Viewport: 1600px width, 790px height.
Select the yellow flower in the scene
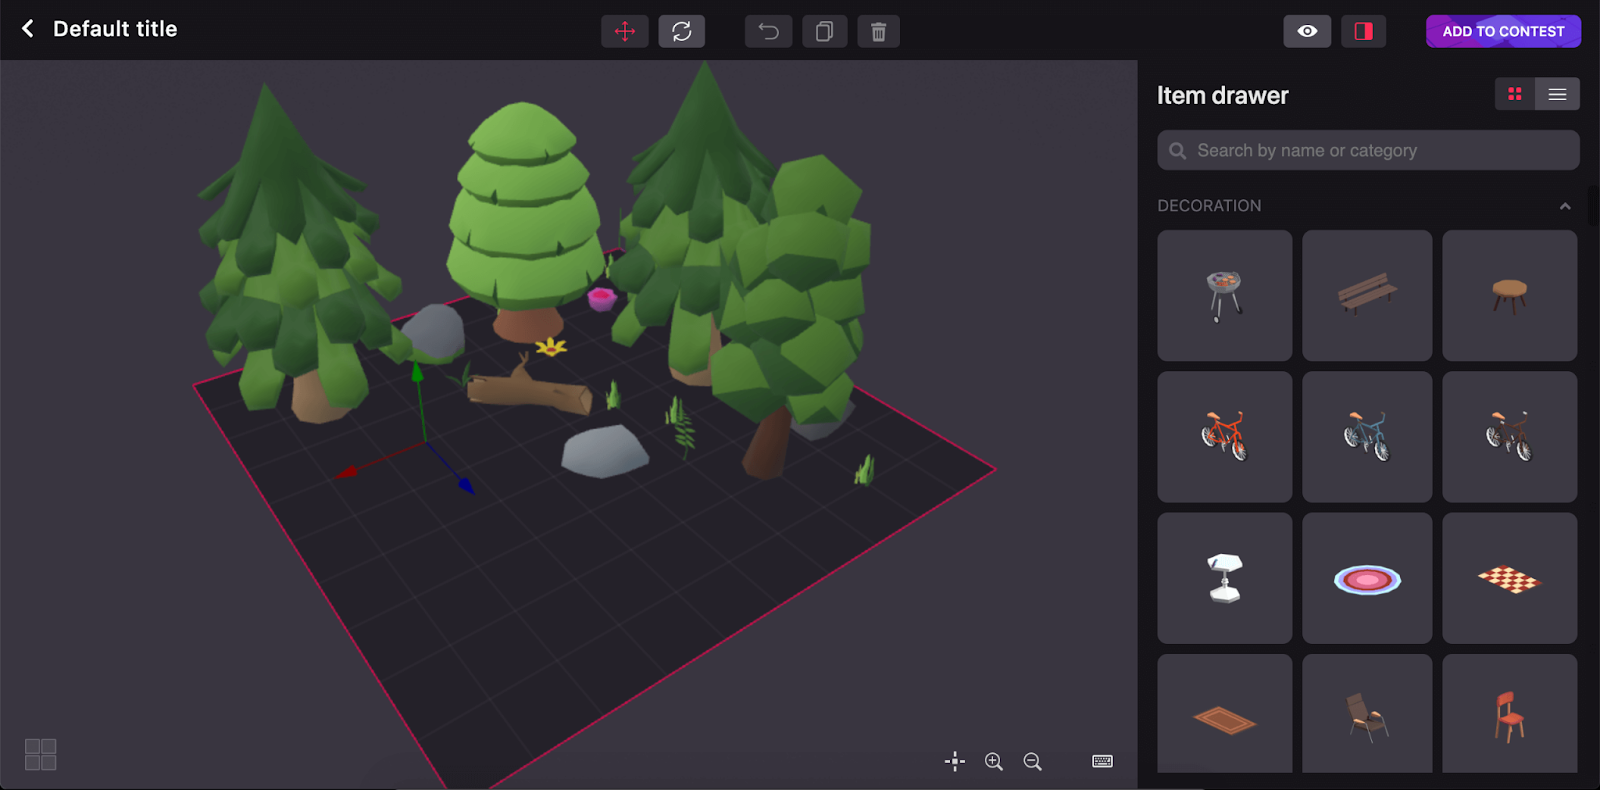tap(551, 347)
